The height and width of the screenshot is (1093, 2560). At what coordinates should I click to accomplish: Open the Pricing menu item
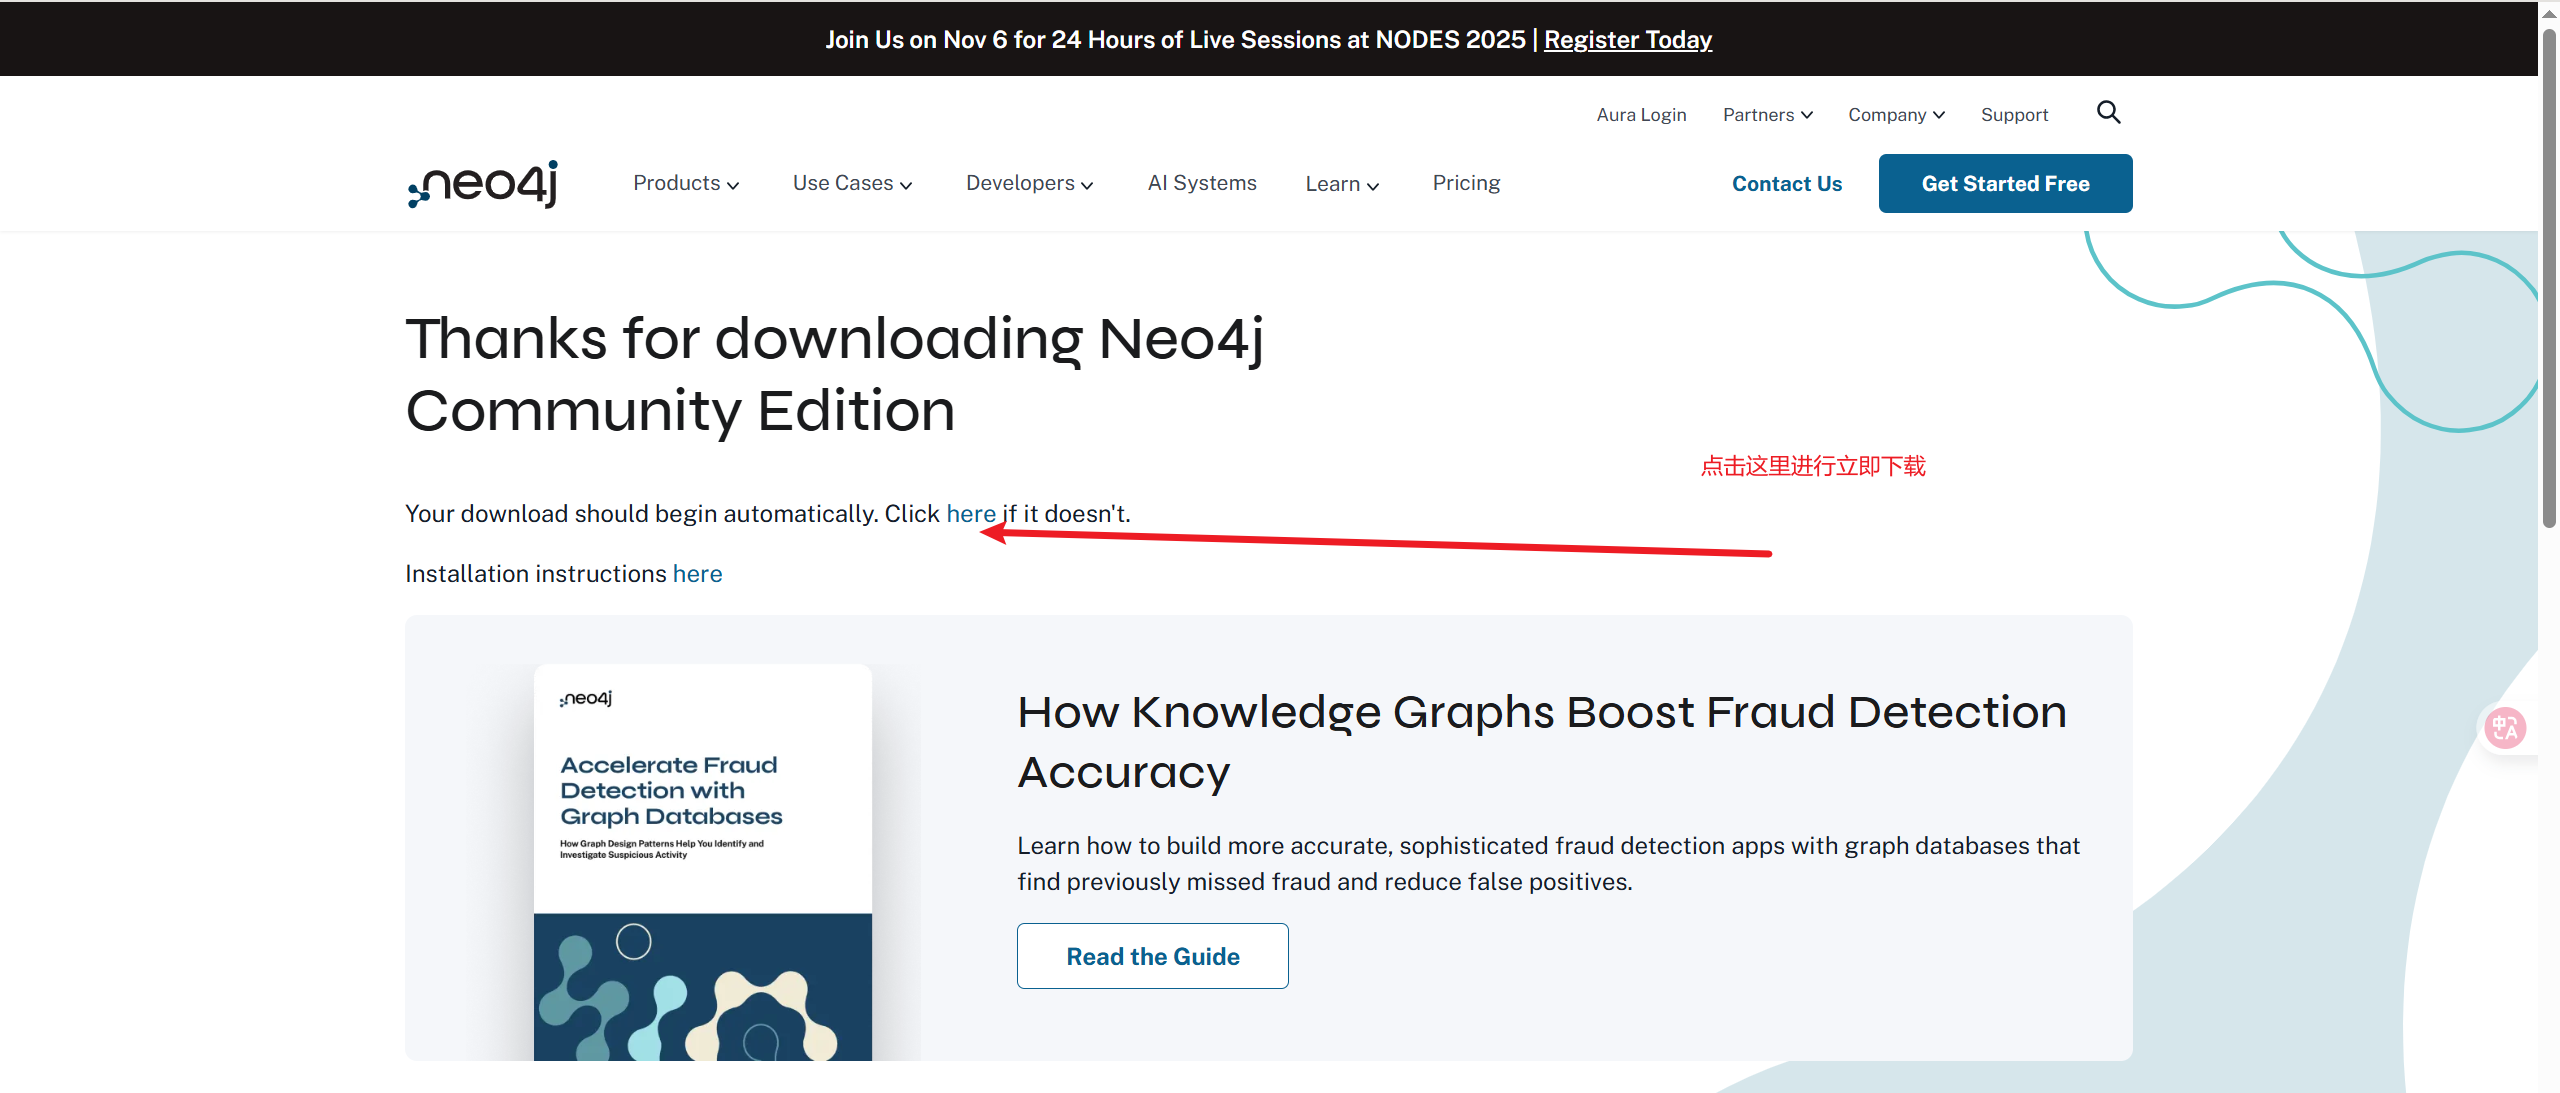[1466, 183]
